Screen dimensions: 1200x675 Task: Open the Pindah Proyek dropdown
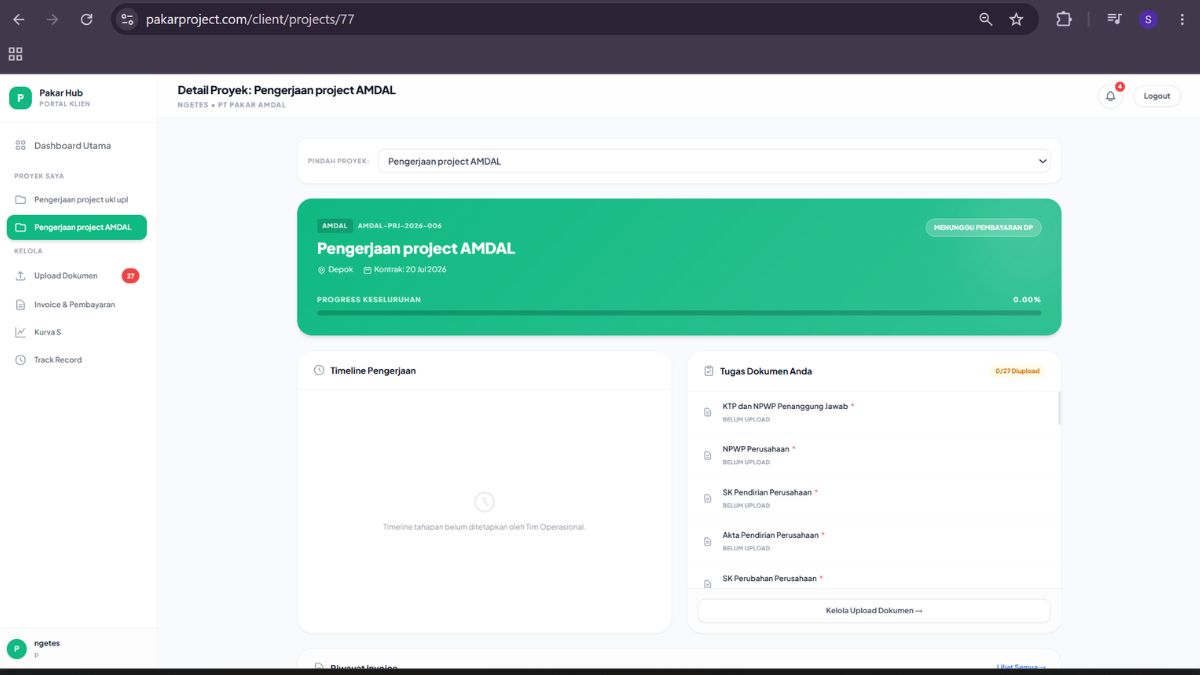point(714,161)
